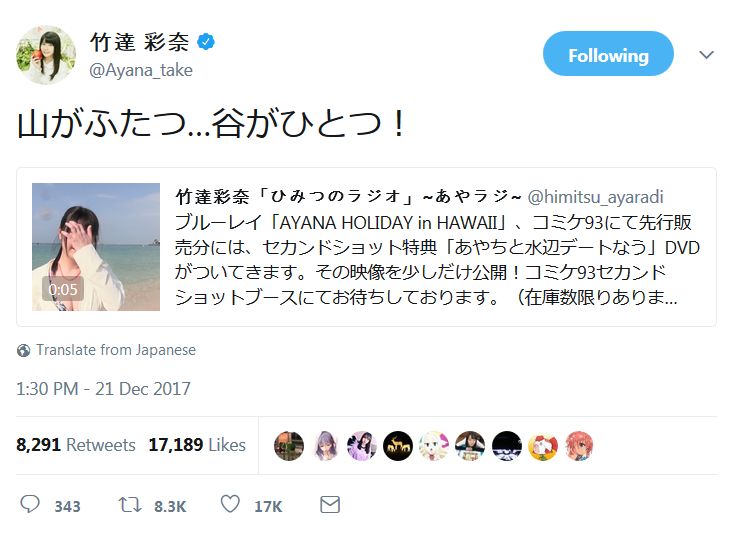Toggle the Following button
Viewport: 731px width, 533px height.
[607, 56]
